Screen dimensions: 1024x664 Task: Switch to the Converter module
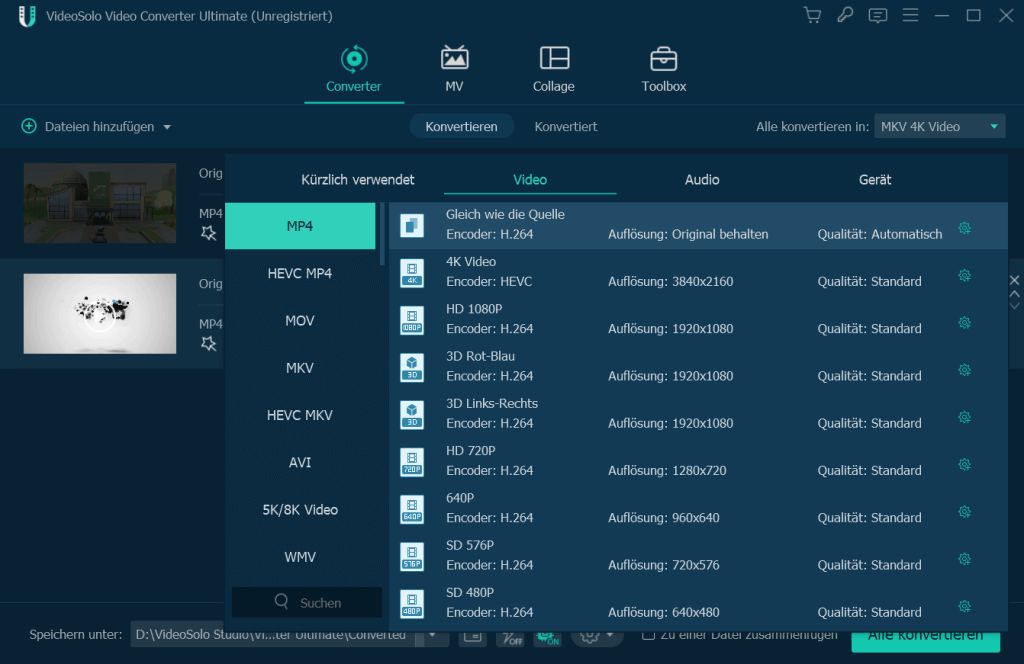pyautogui.click(x=353, y=69)
